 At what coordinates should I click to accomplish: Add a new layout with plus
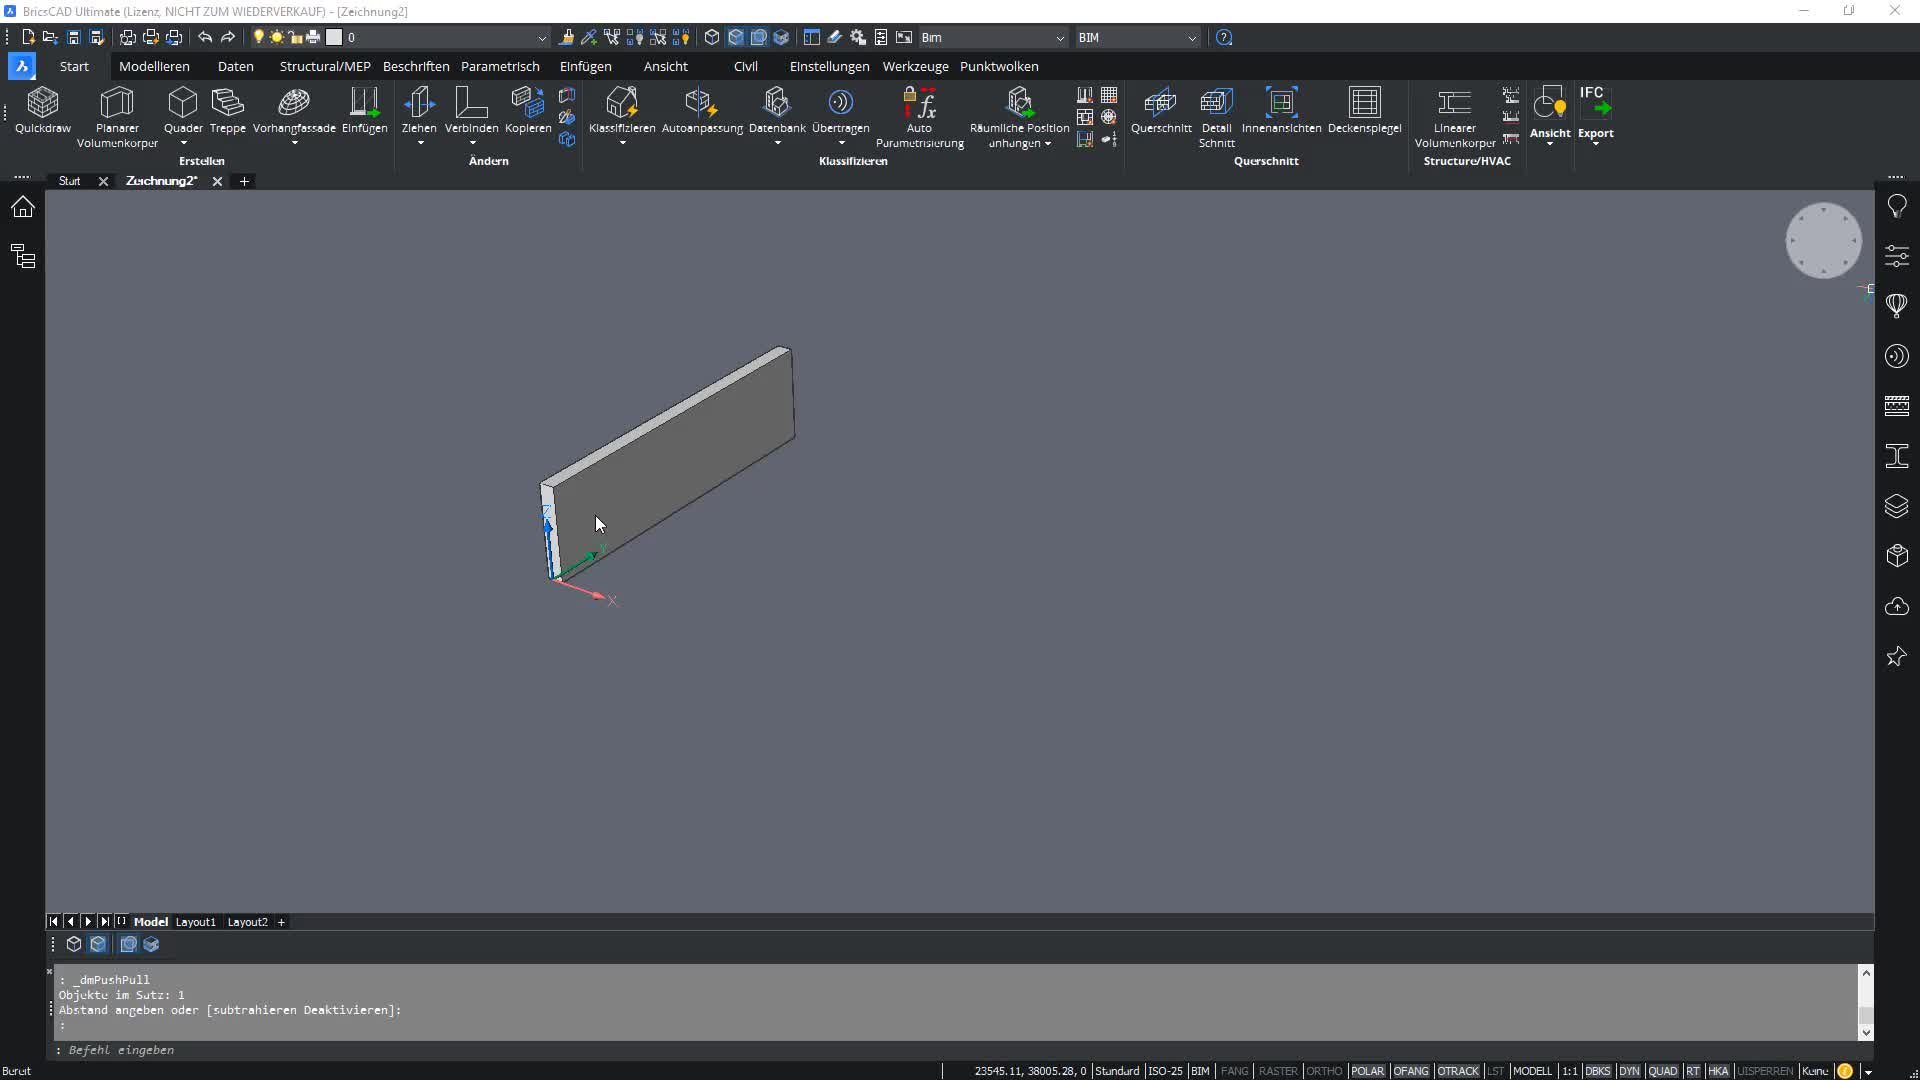click(281, 922)
